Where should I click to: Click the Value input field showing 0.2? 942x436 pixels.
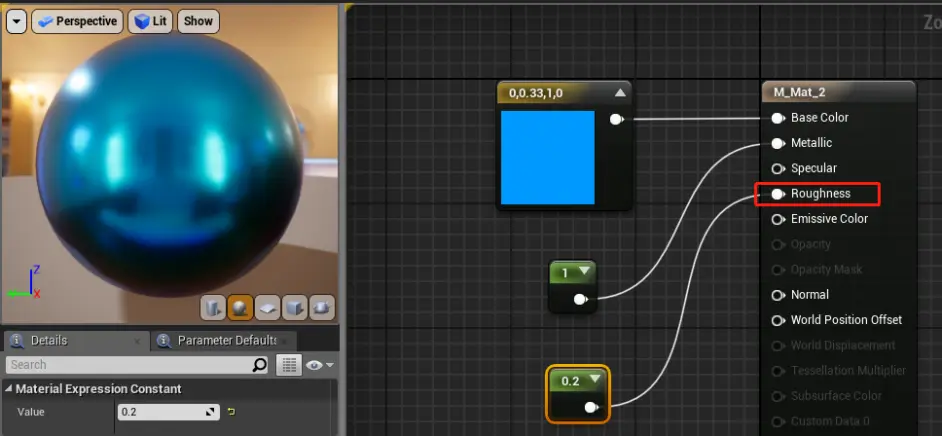pyautogui.click(x=169, y=412)
